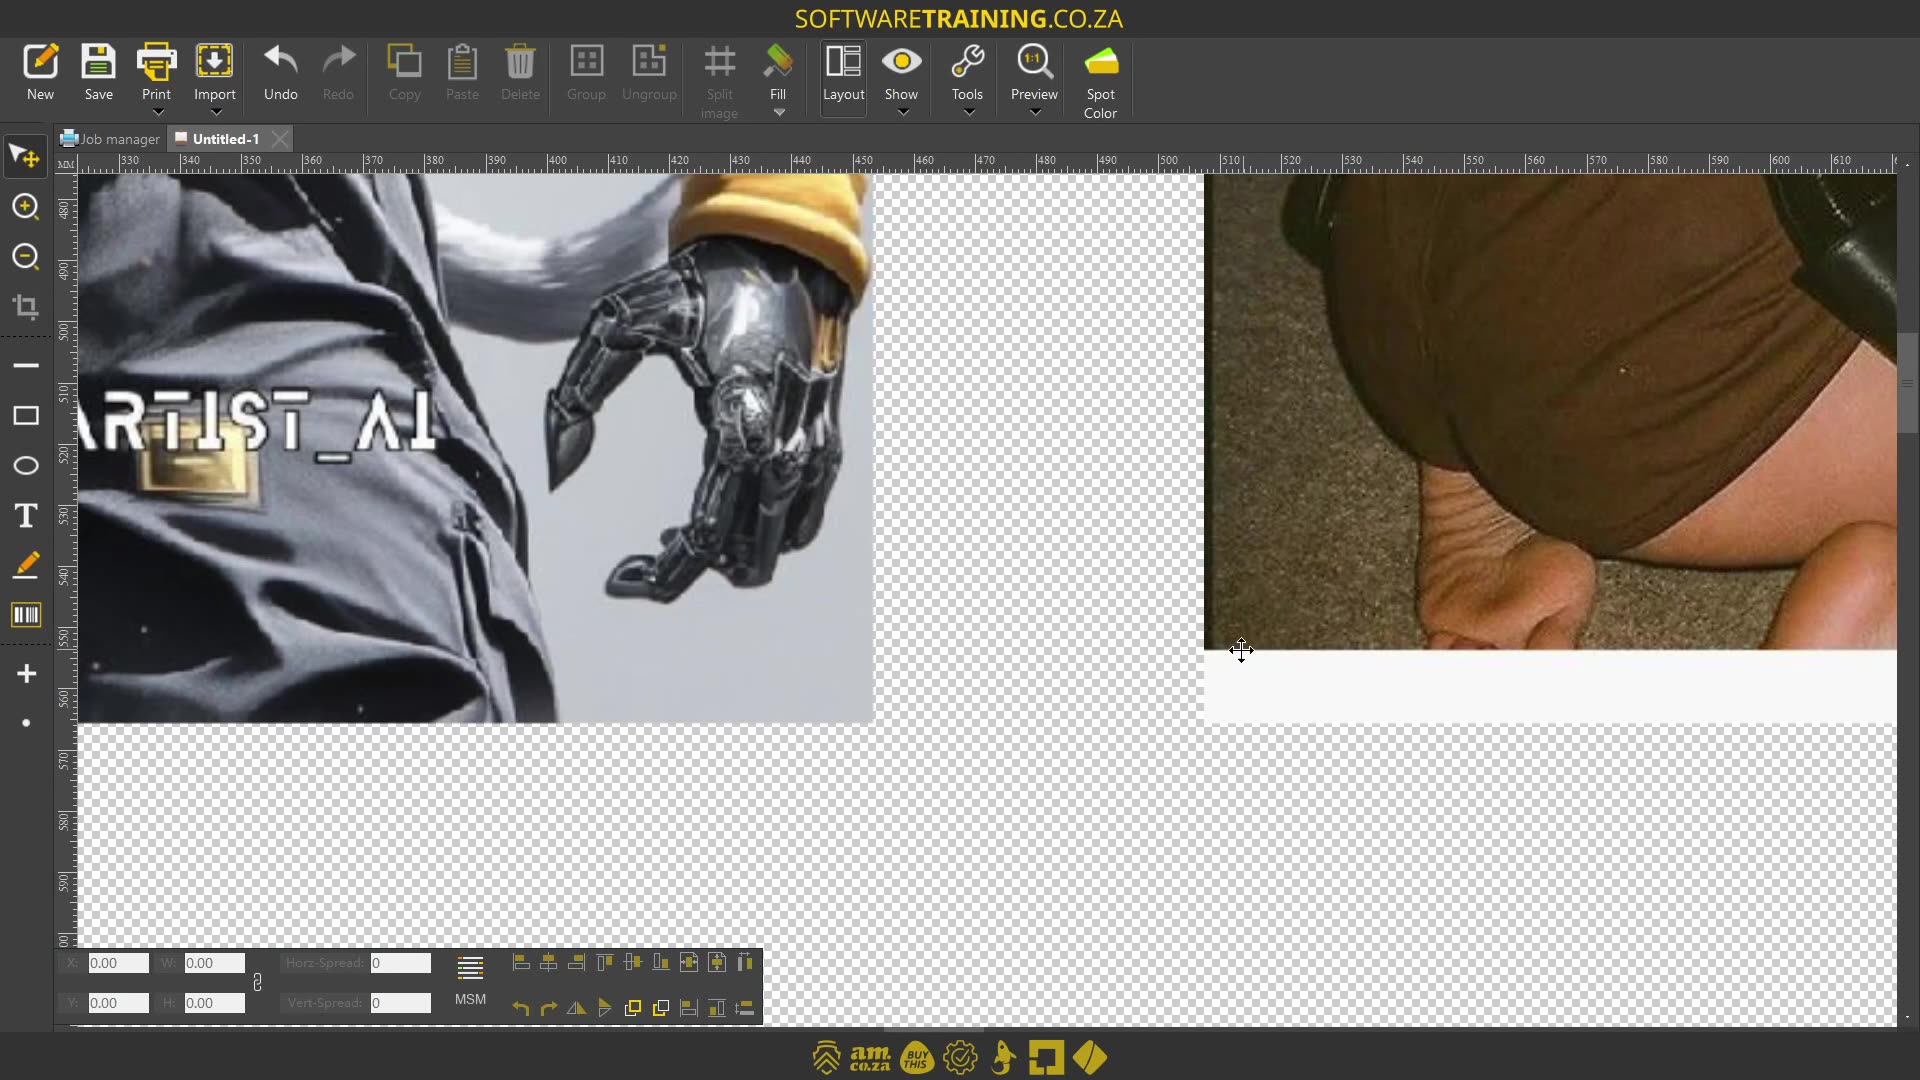This screenshot has width=1920, height=1080.
Task: Select the Text tool
Action: (25, 516)
